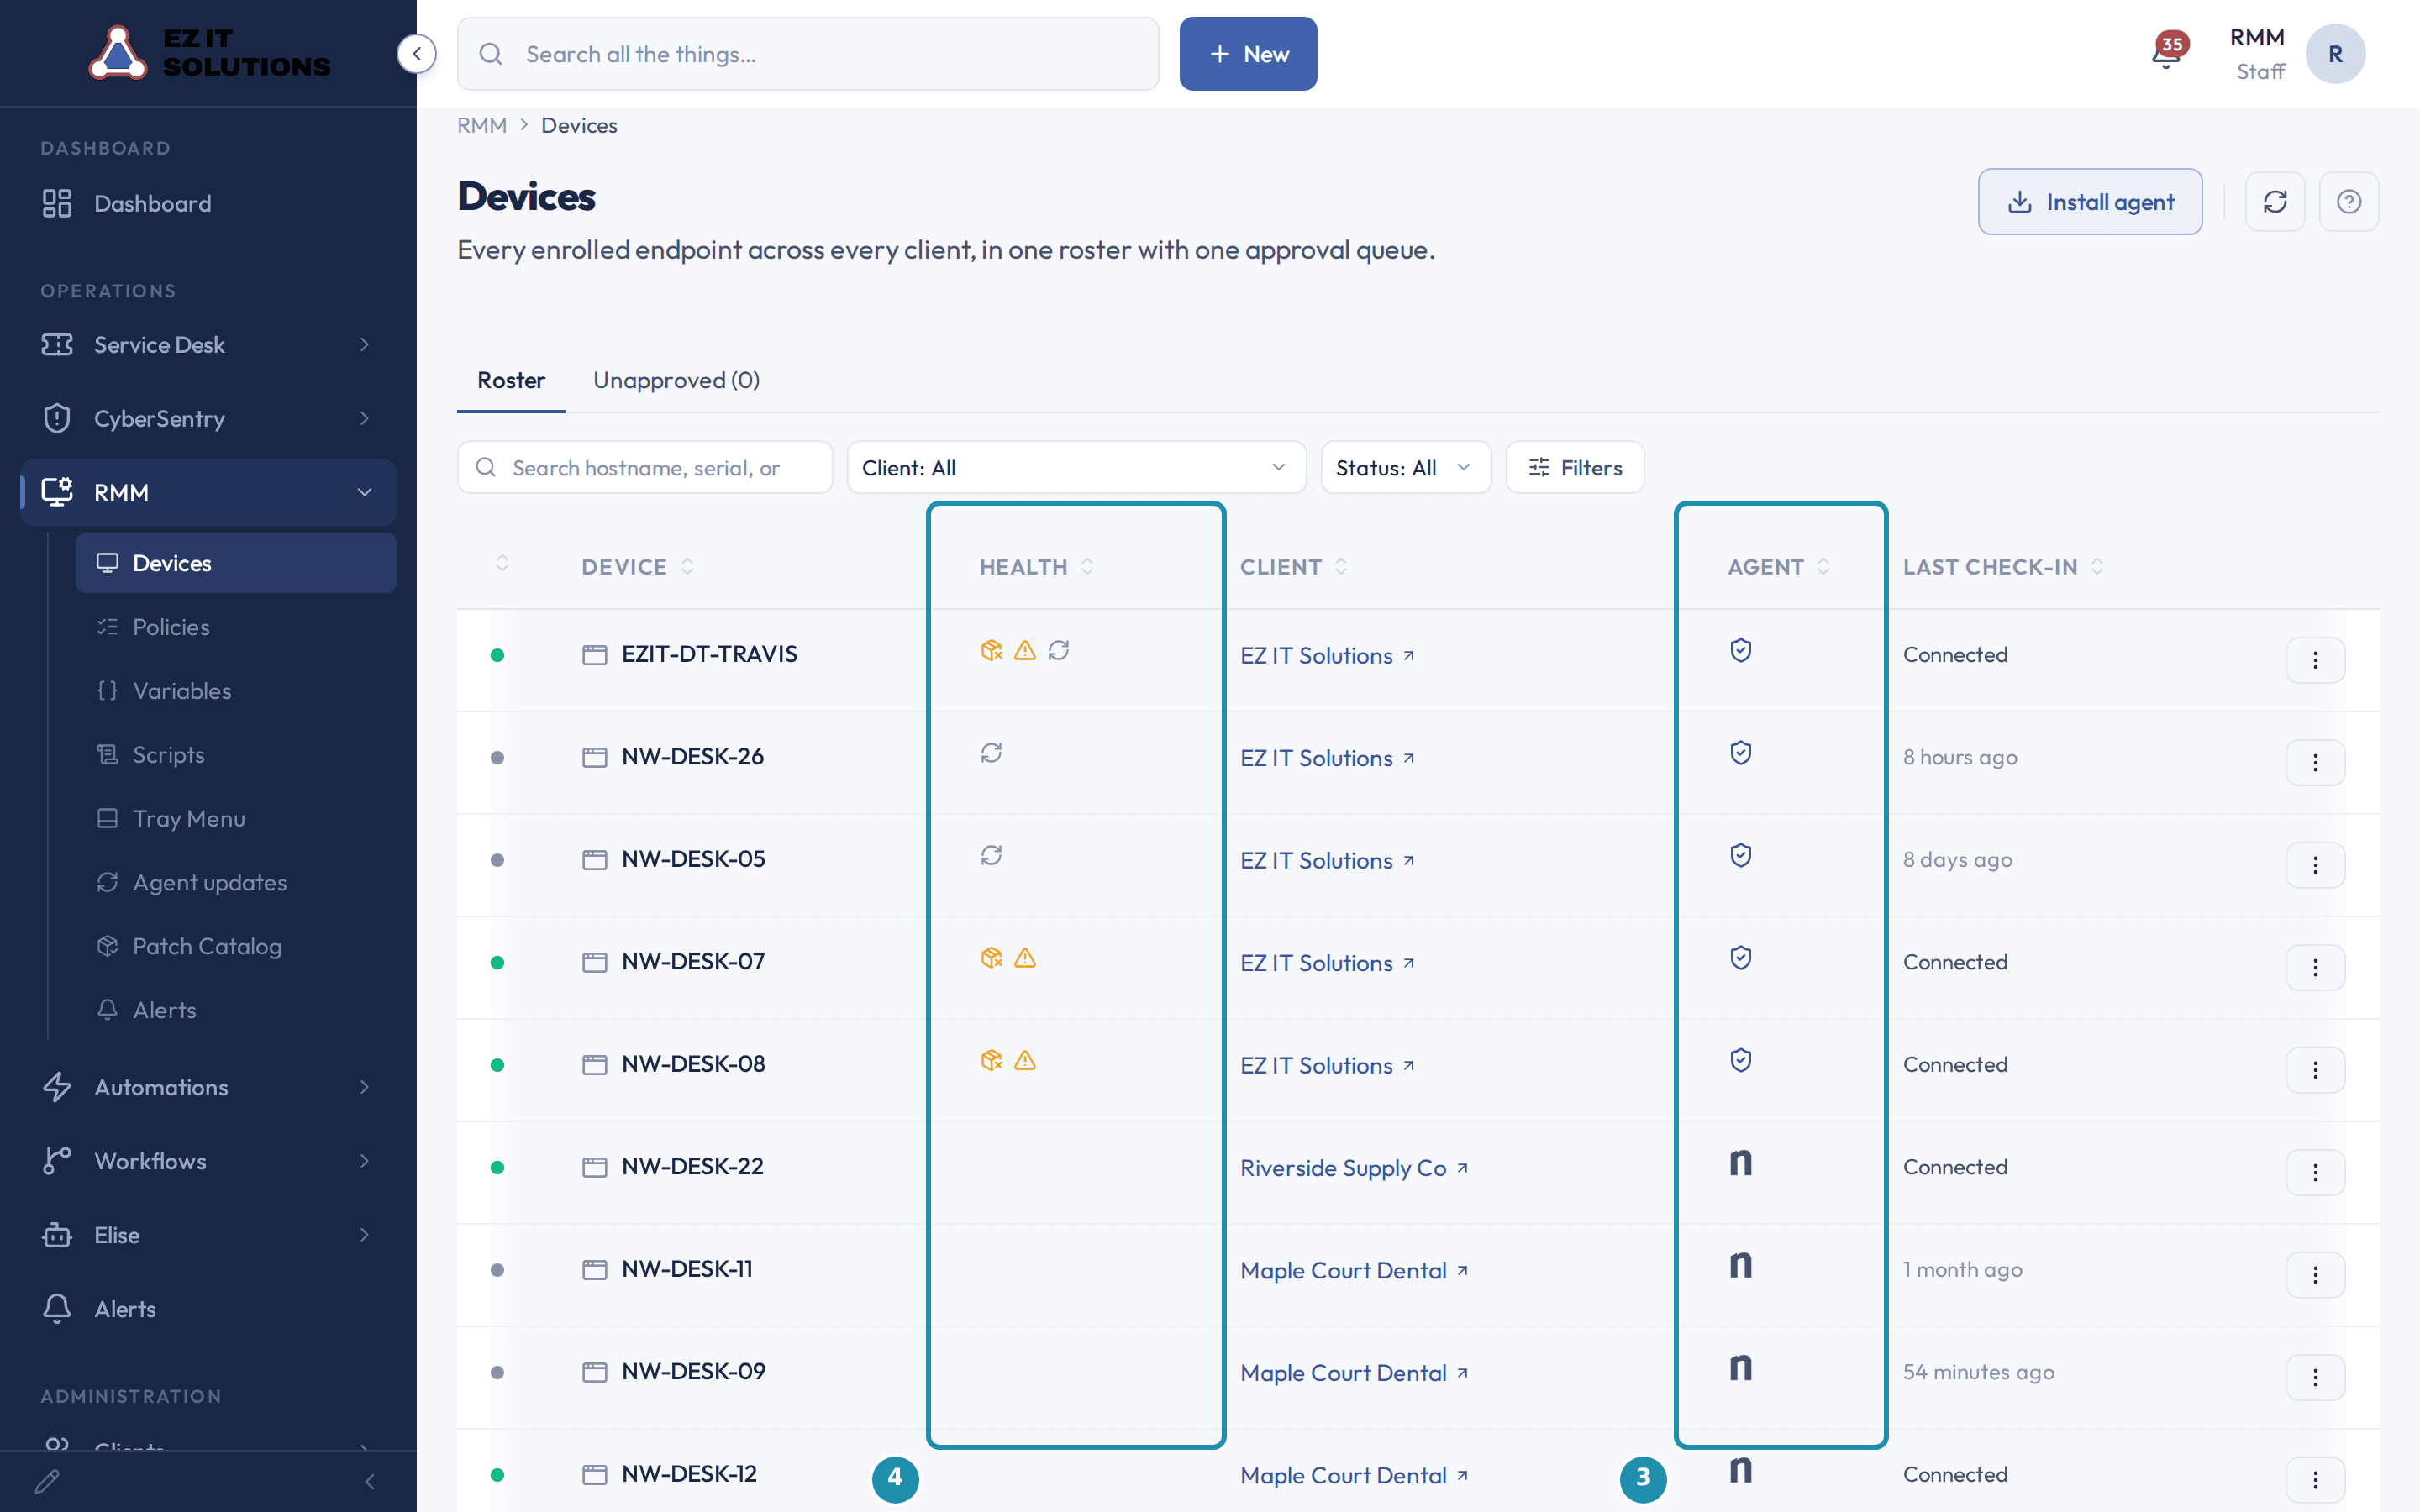Screen dimensions: 2420x1512
Task: Open EZ IT Solutions link for EZIT-DT-TRAVIS
Action: click(x=1327, y=656)
